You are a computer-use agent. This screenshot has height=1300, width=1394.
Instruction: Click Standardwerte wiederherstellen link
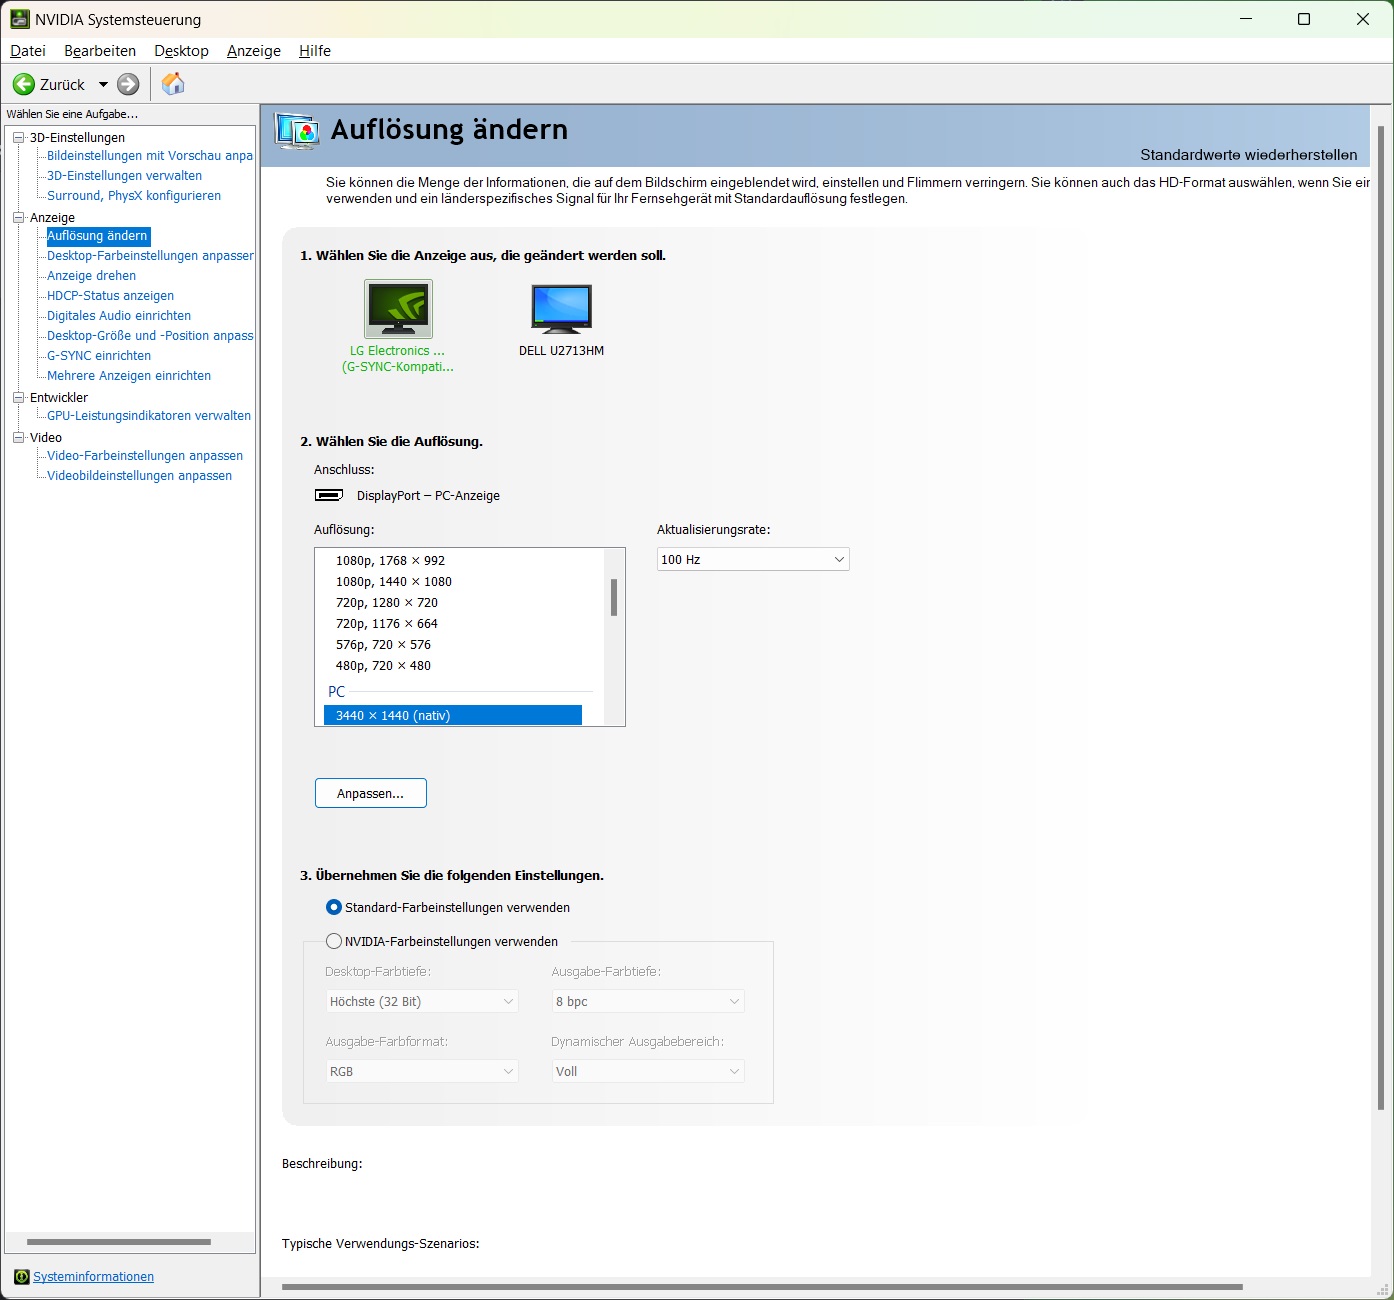tap(1249, 155)
